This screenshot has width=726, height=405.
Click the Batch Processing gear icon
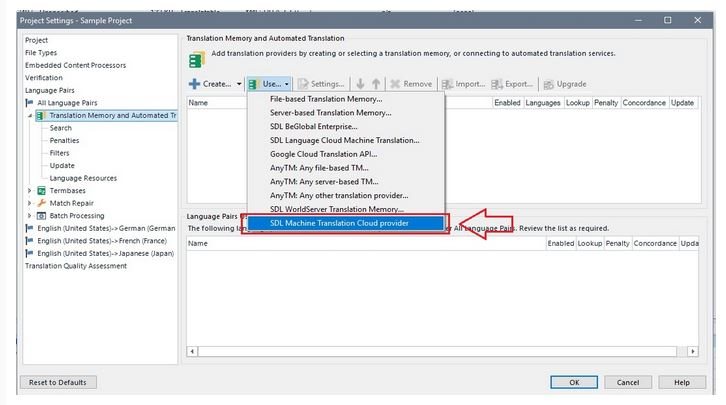click(41, 216)
